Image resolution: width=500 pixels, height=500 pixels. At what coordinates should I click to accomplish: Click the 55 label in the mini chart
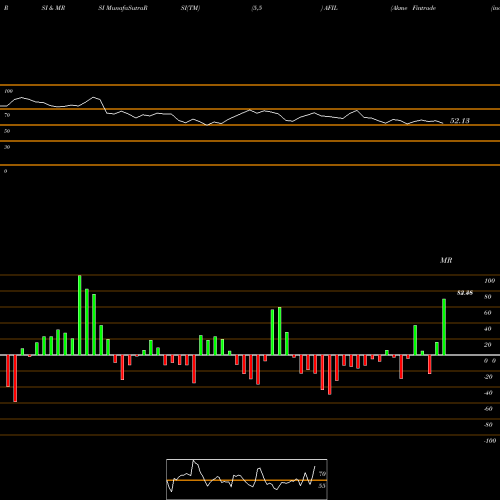point(322,486)
